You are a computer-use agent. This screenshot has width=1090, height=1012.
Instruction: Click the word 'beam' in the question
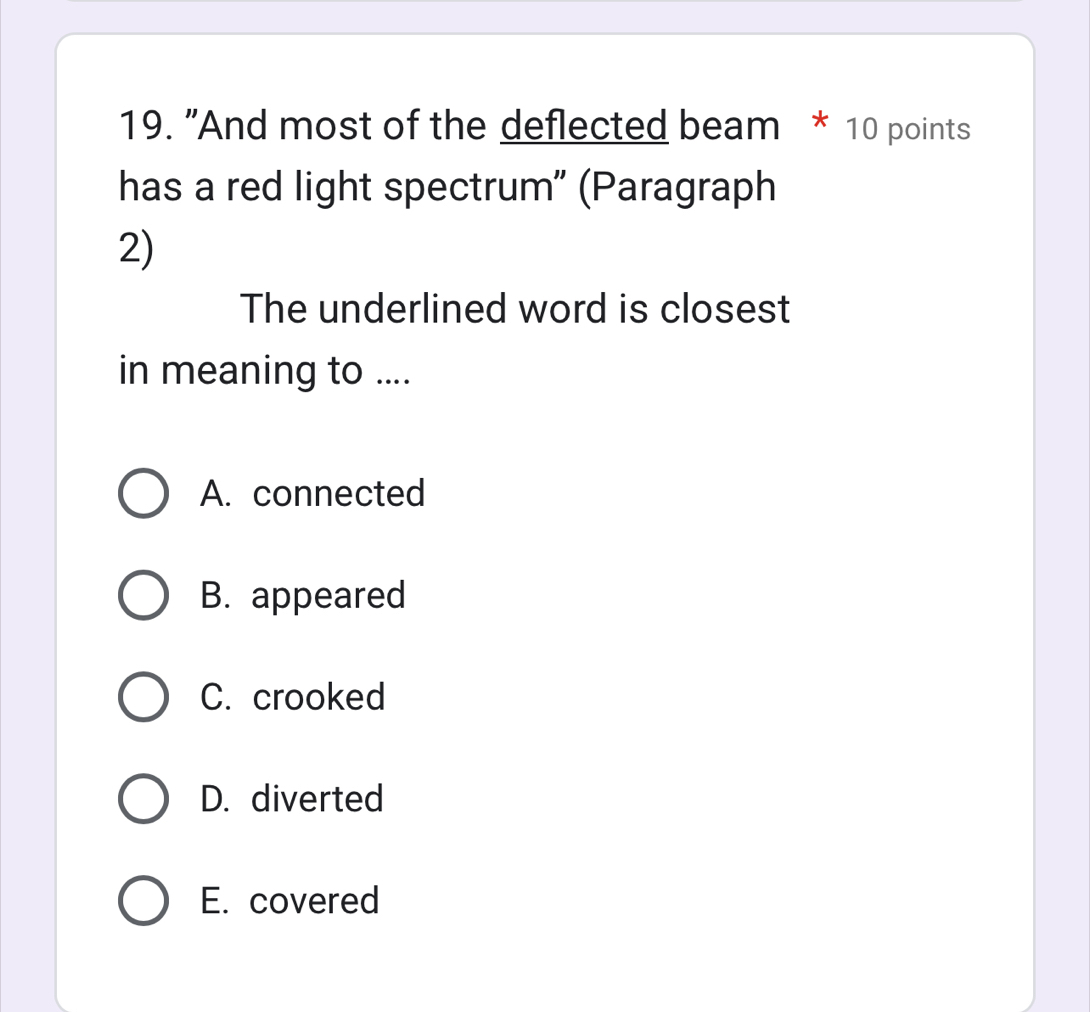click(x=729, y=127)
